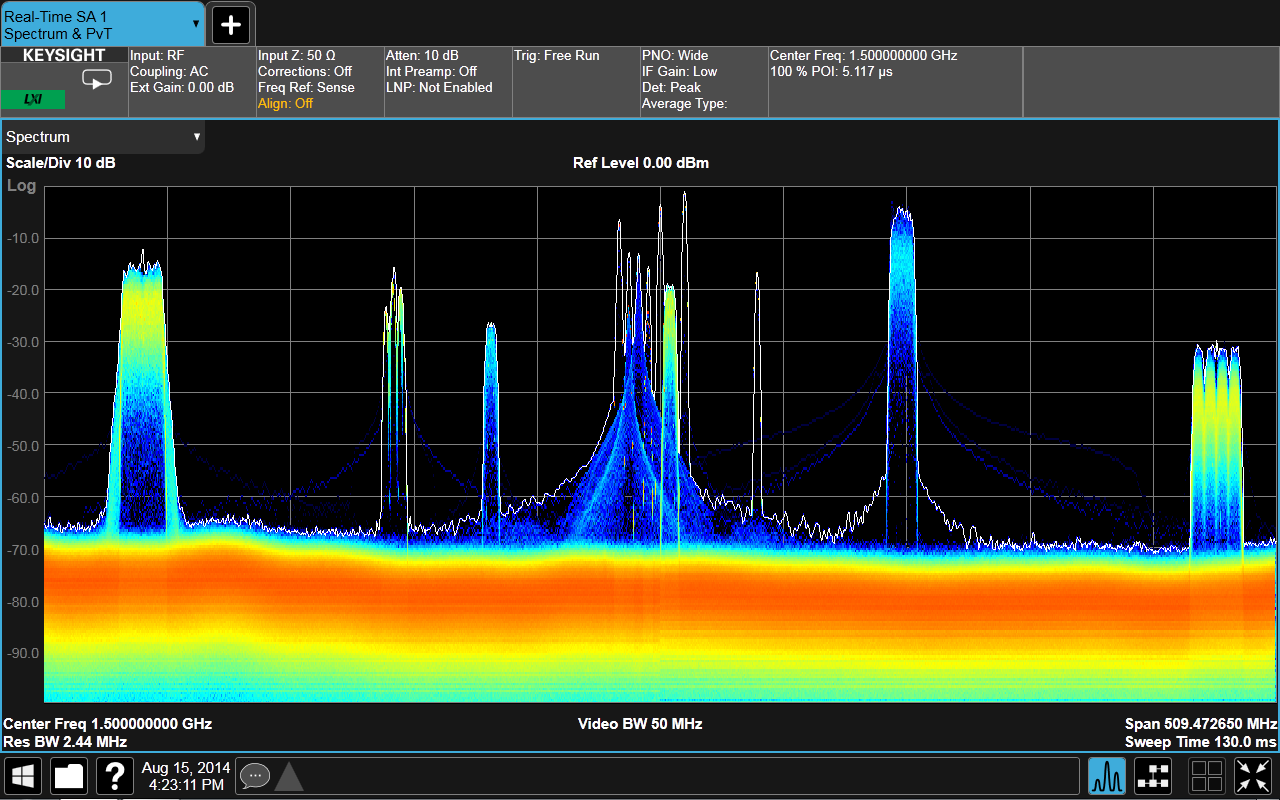Open the Windows start menu icon

coord(24,776)
